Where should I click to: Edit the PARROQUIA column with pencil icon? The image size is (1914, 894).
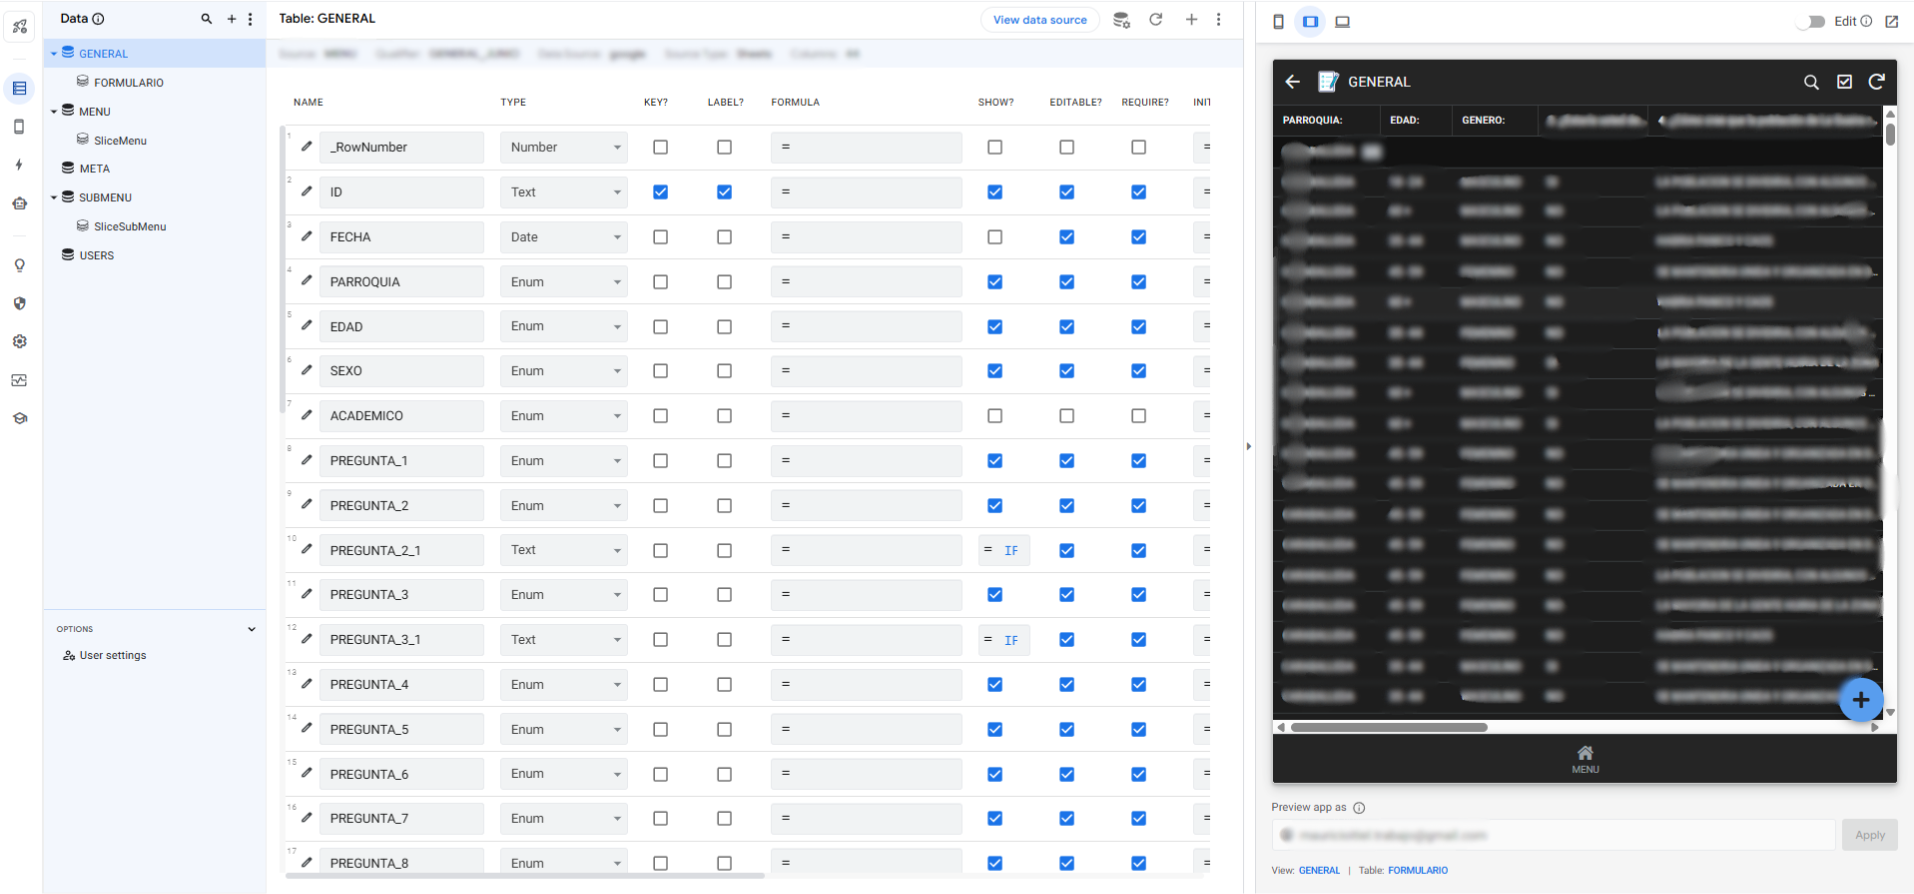click(x=307, y=281)
